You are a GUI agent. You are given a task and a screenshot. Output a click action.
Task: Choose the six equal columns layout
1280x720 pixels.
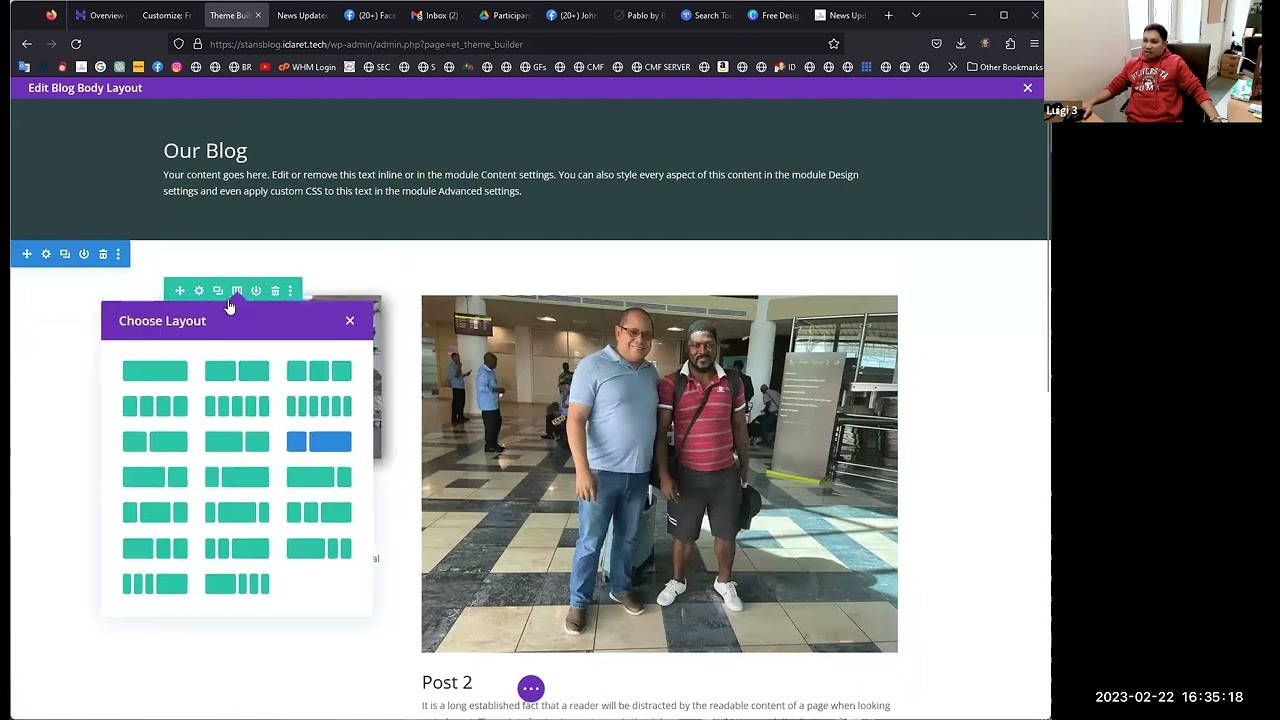[319, 406]
